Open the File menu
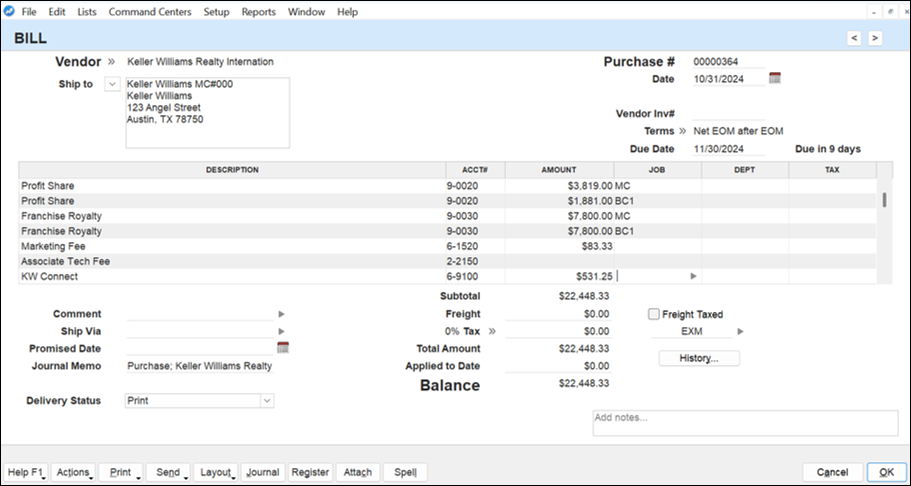Image resolution: width=911 pixels, height=486 pixels. pyautogui.click(x=28, y=12)
